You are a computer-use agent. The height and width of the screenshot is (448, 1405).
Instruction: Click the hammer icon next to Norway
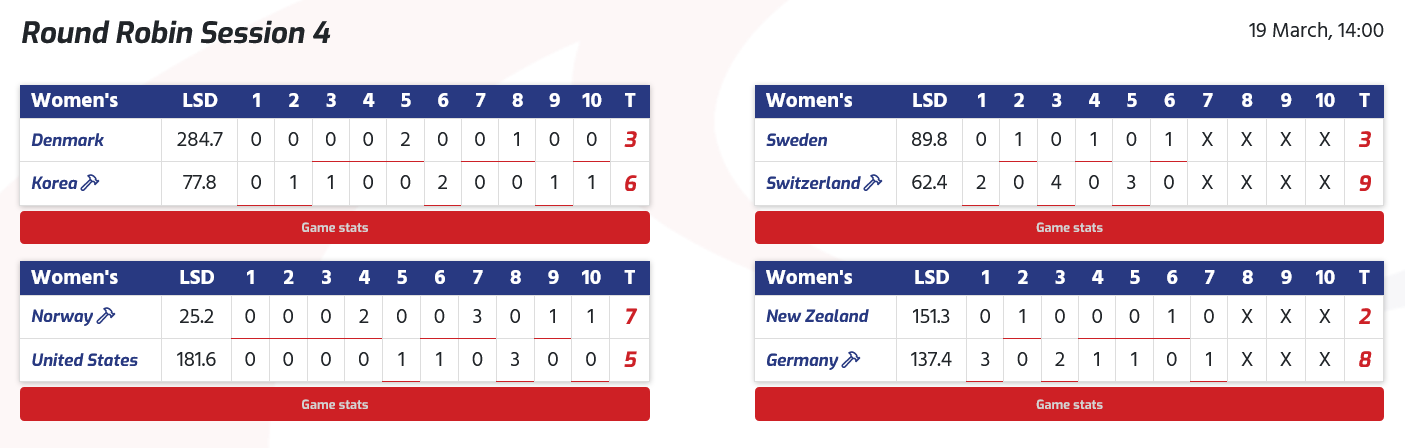tap(106, 316)
